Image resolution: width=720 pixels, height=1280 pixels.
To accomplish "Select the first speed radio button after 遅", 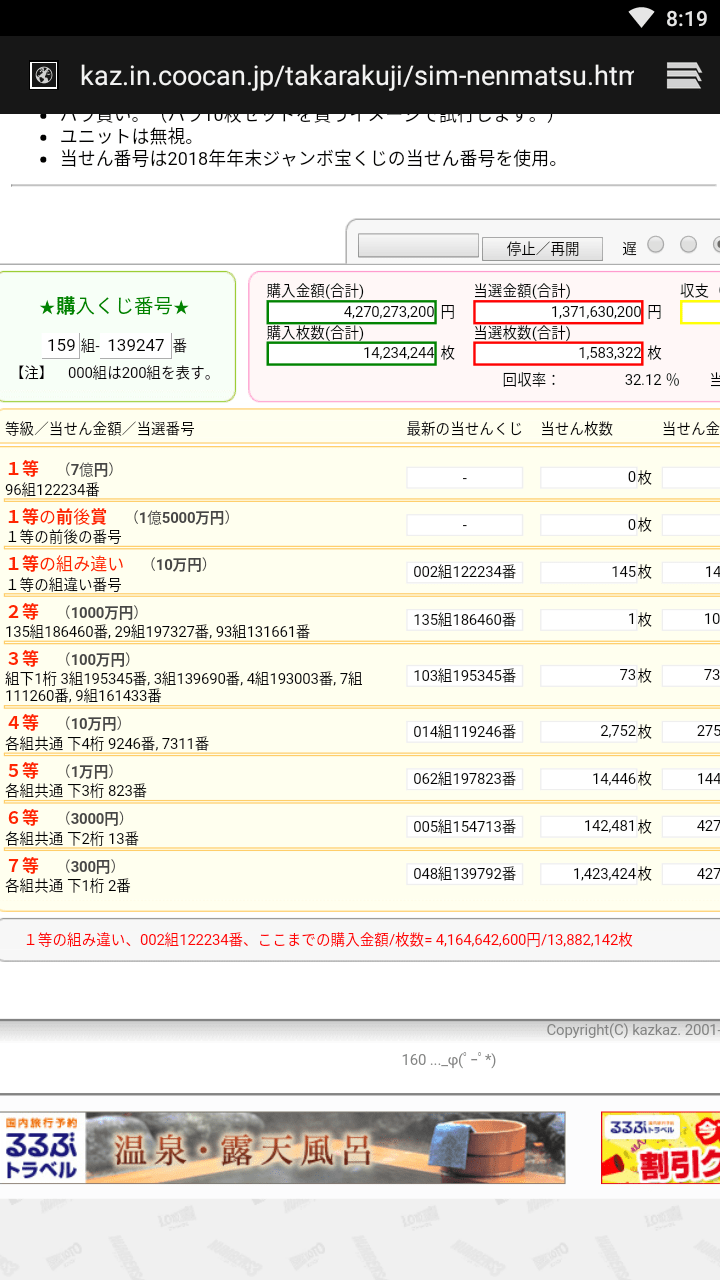I will point(656,245).
